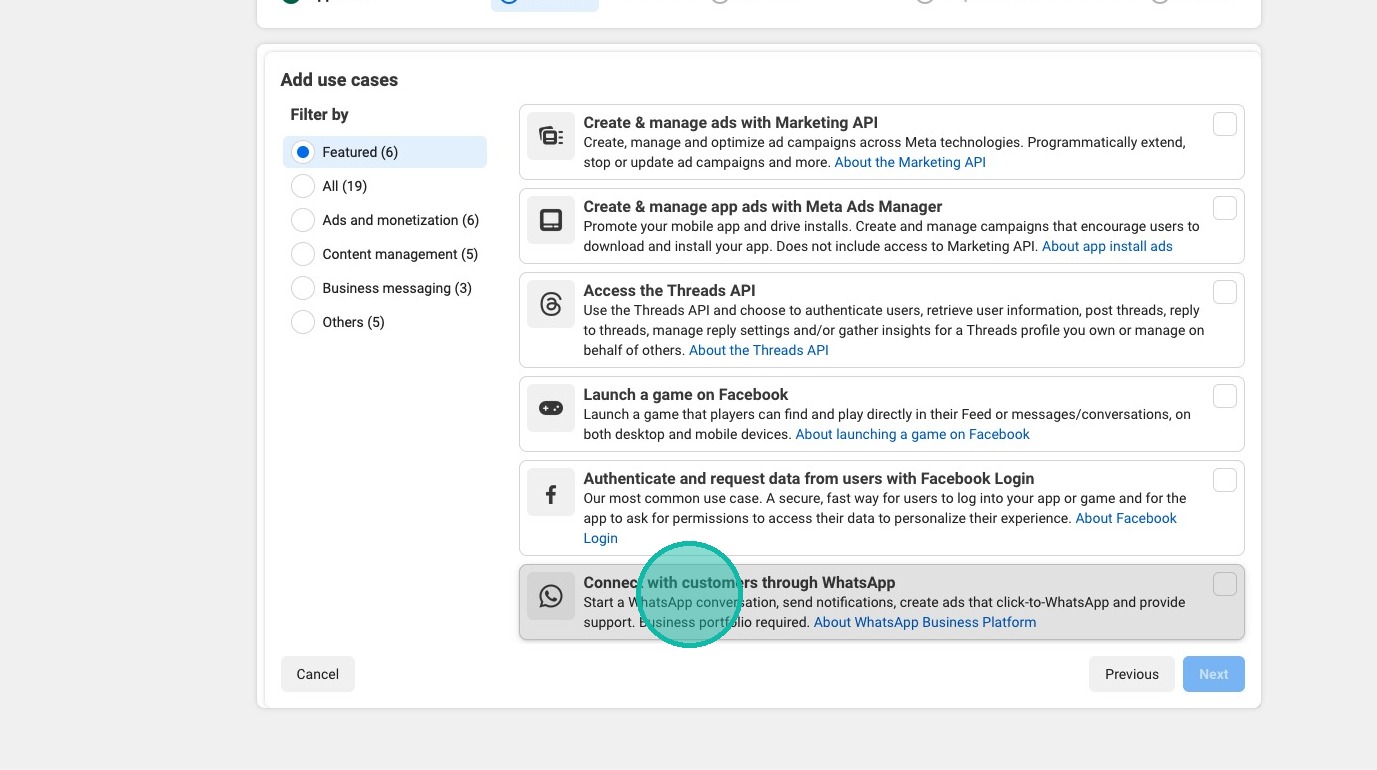Screen dimensions: 1377x770
Task: Check the Marketing API use case checkbox
Action: tap(1224, 124)
